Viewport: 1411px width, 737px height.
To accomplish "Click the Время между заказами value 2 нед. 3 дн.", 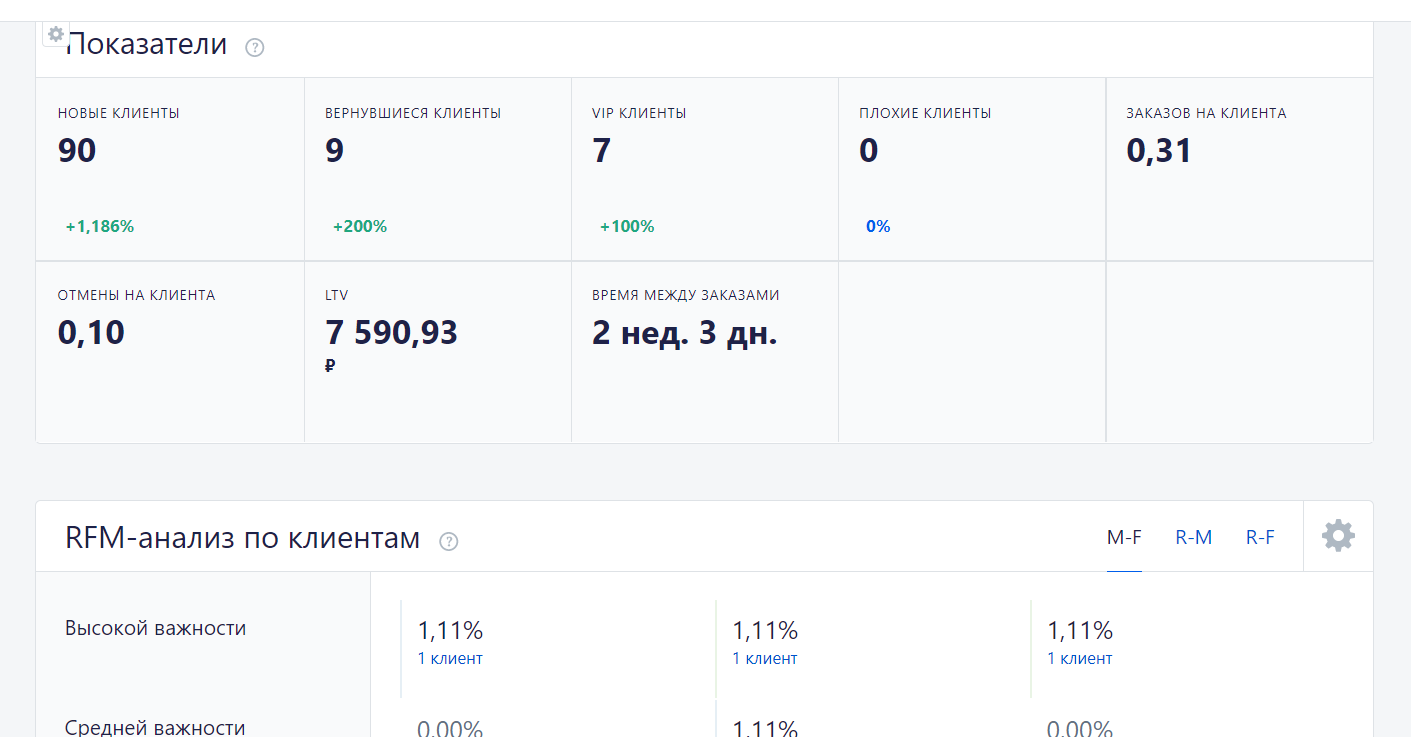I will pyautogui.click(x=685, y=333).
